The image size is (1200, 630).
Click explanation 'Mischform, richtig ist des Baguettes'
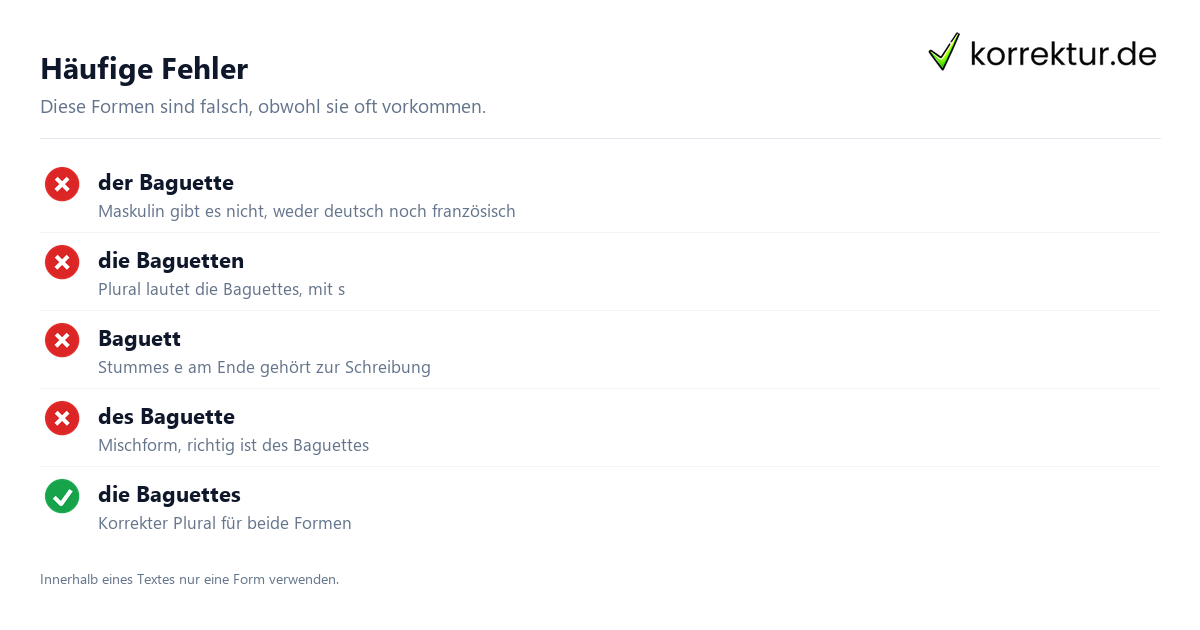[x=234, y=446]
